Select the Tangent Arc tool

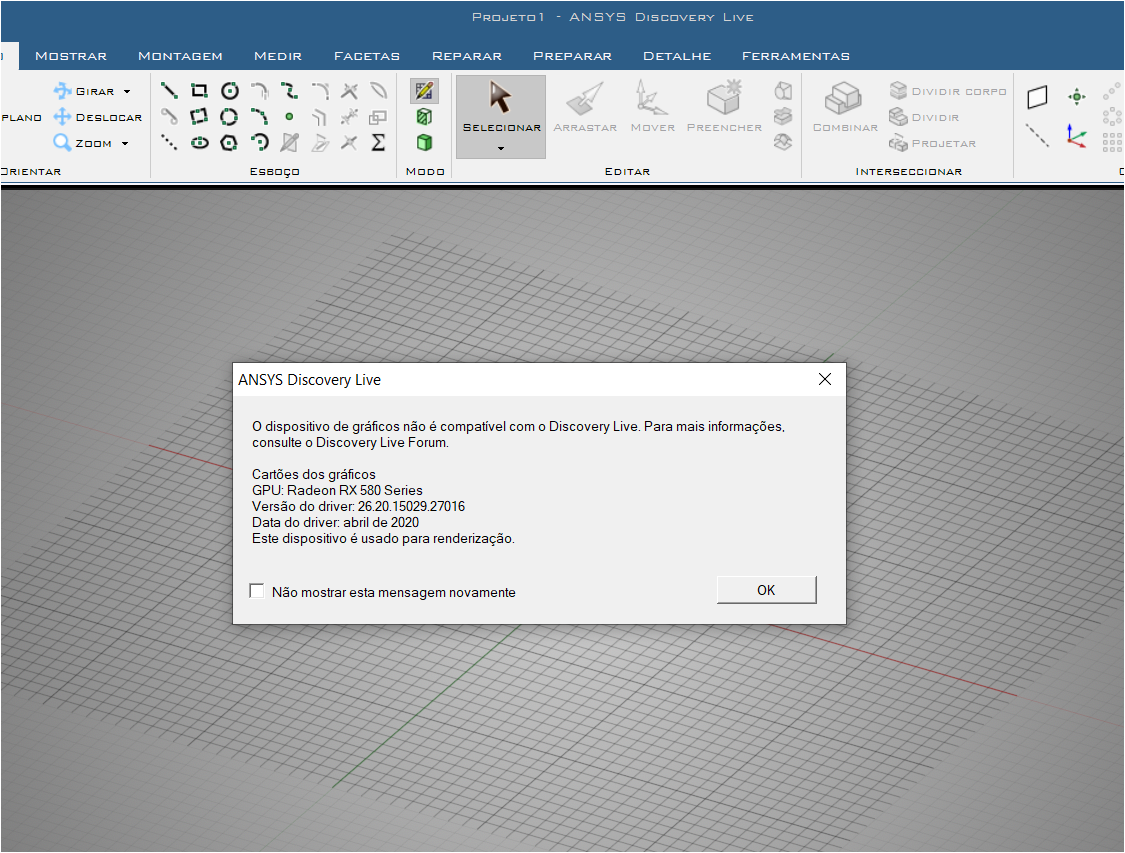259,90
